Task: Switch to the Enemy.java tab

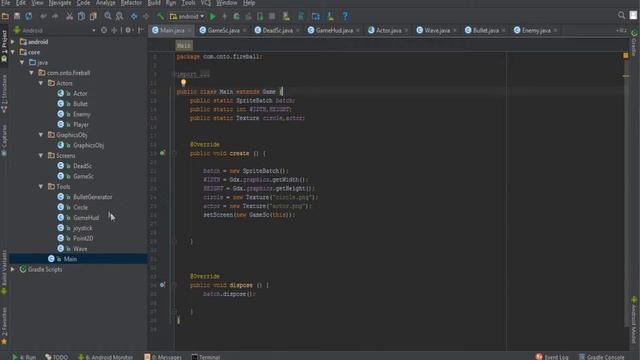Action: click(536, 30)
